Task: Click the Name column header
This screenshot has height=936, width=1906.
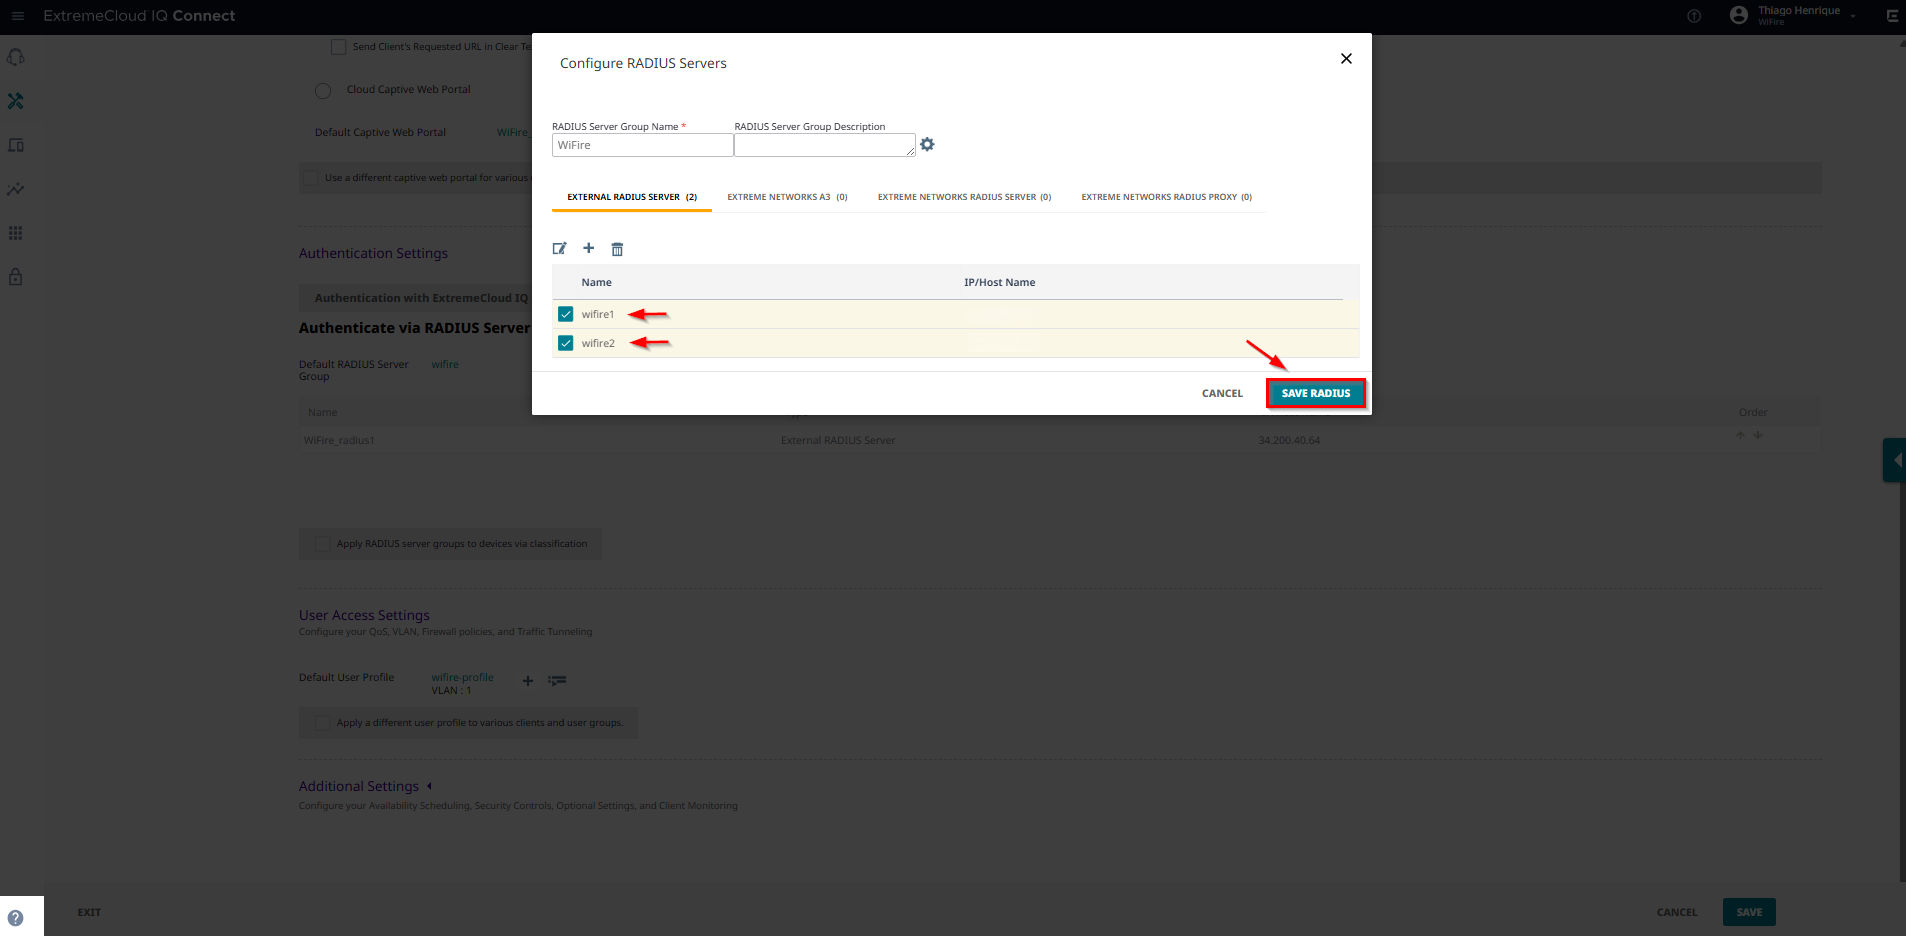Action: [x=597, y=283]
